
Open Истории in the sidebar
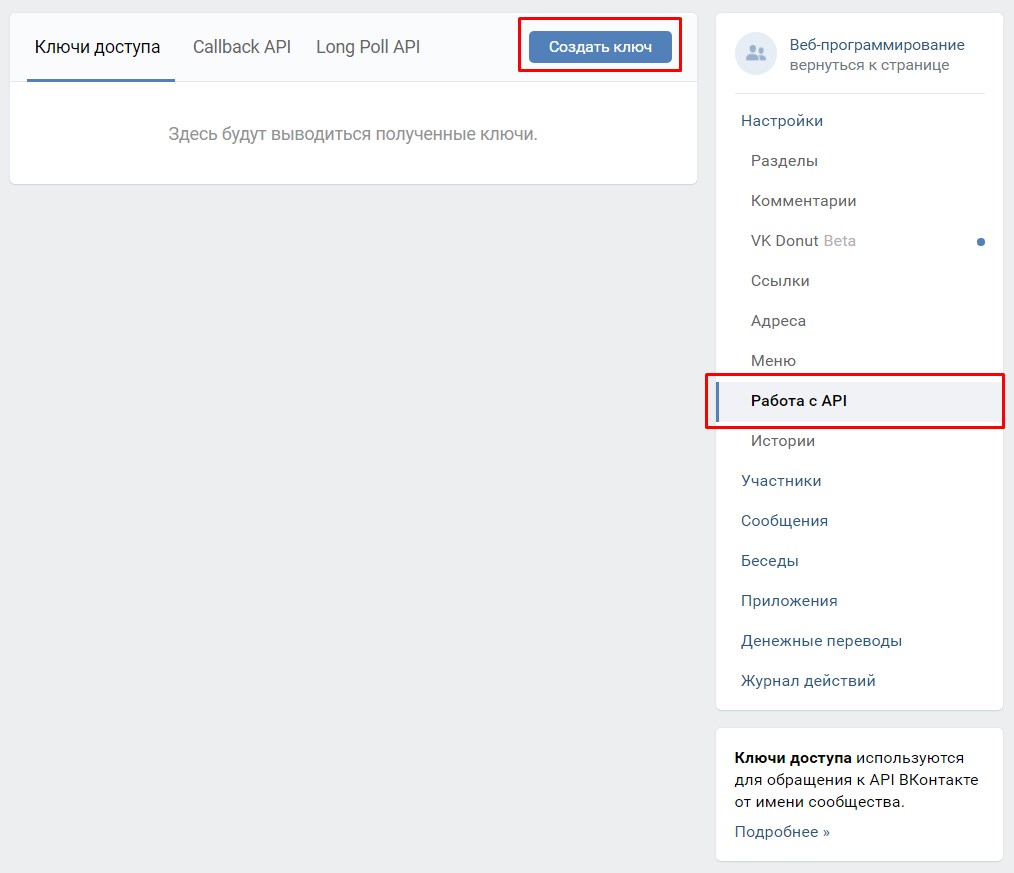[782, 441]
